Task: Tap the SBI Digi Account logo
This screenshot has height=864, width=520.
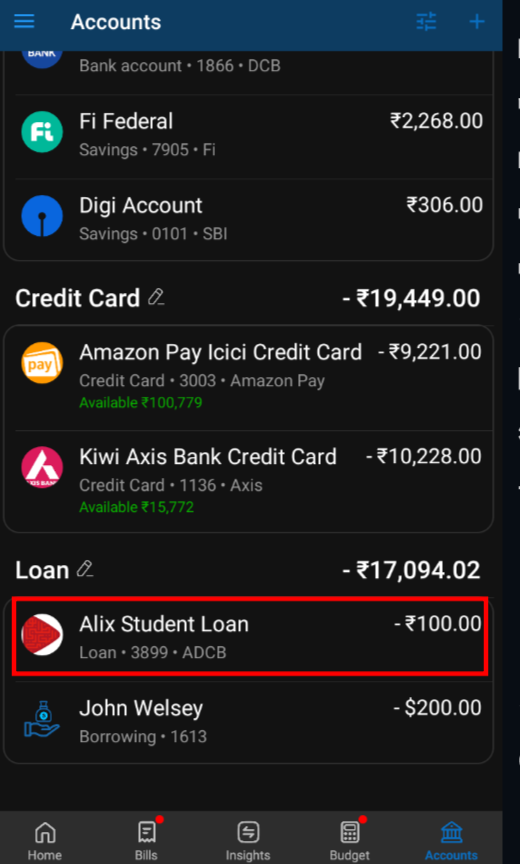Action: tap(42, 216)
